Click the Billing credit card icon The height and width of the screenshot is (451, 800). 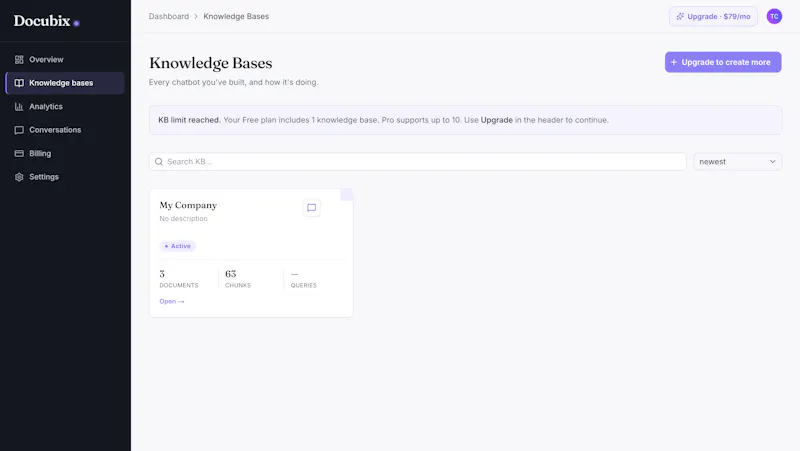pos(19,154)
